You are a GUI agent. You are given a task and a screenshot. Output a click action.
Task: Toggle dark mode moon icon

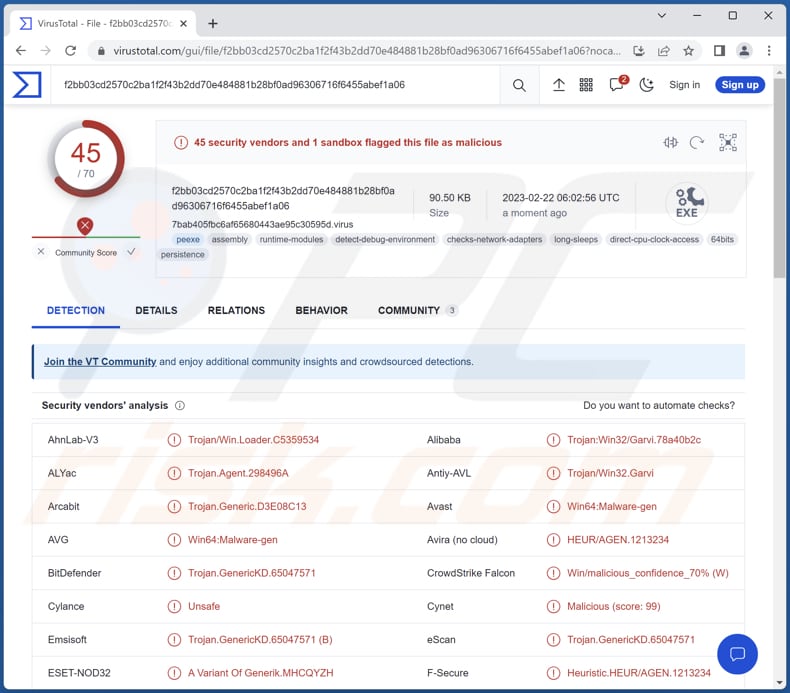(x=647, y=85)
